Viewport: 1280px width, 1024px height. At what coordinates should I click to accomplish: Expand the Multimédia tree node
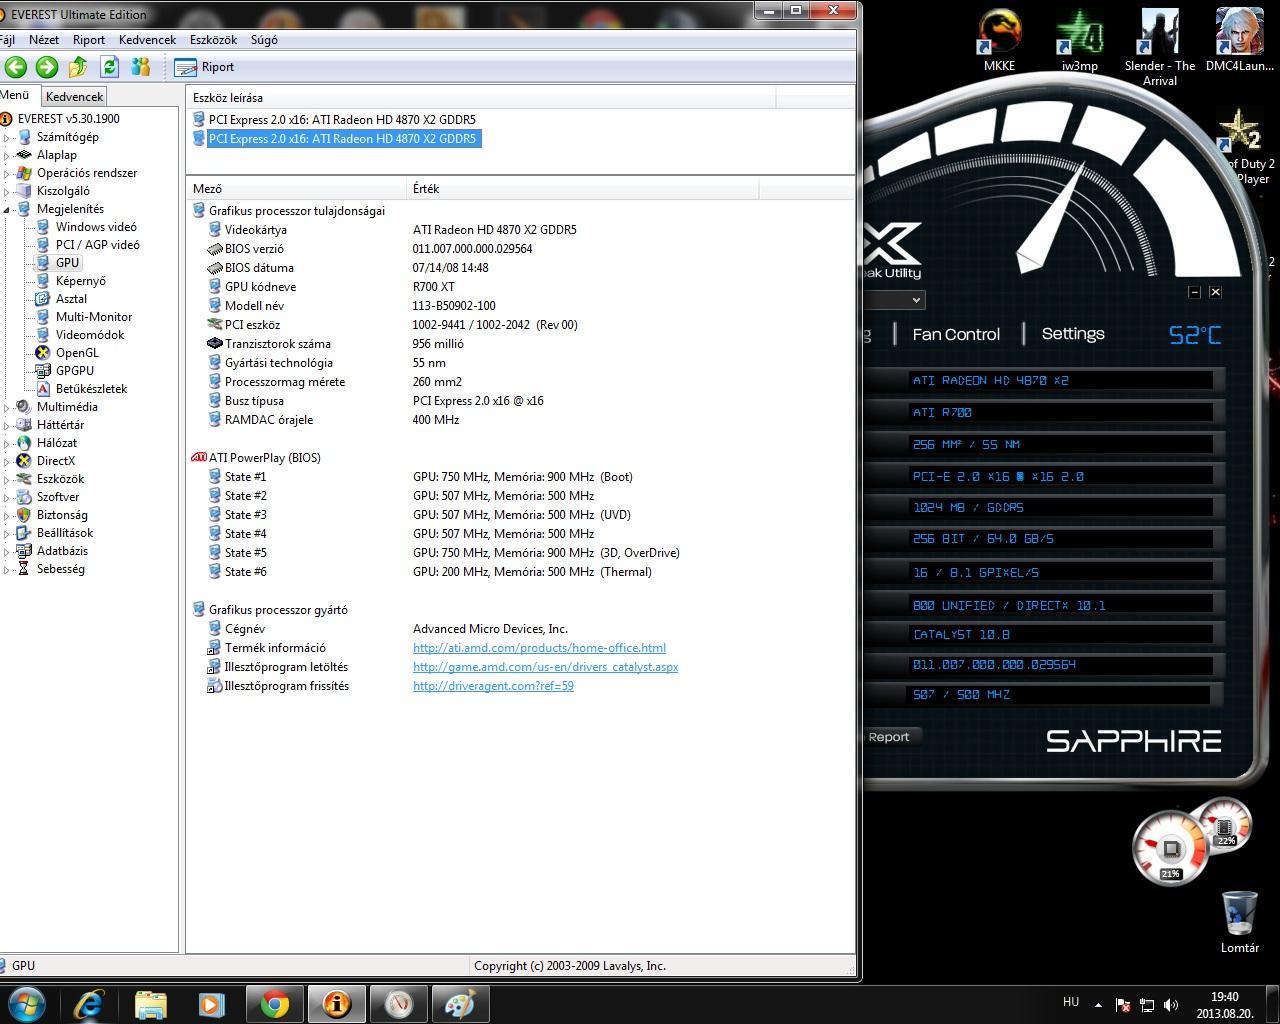click(x=6, y=407)
